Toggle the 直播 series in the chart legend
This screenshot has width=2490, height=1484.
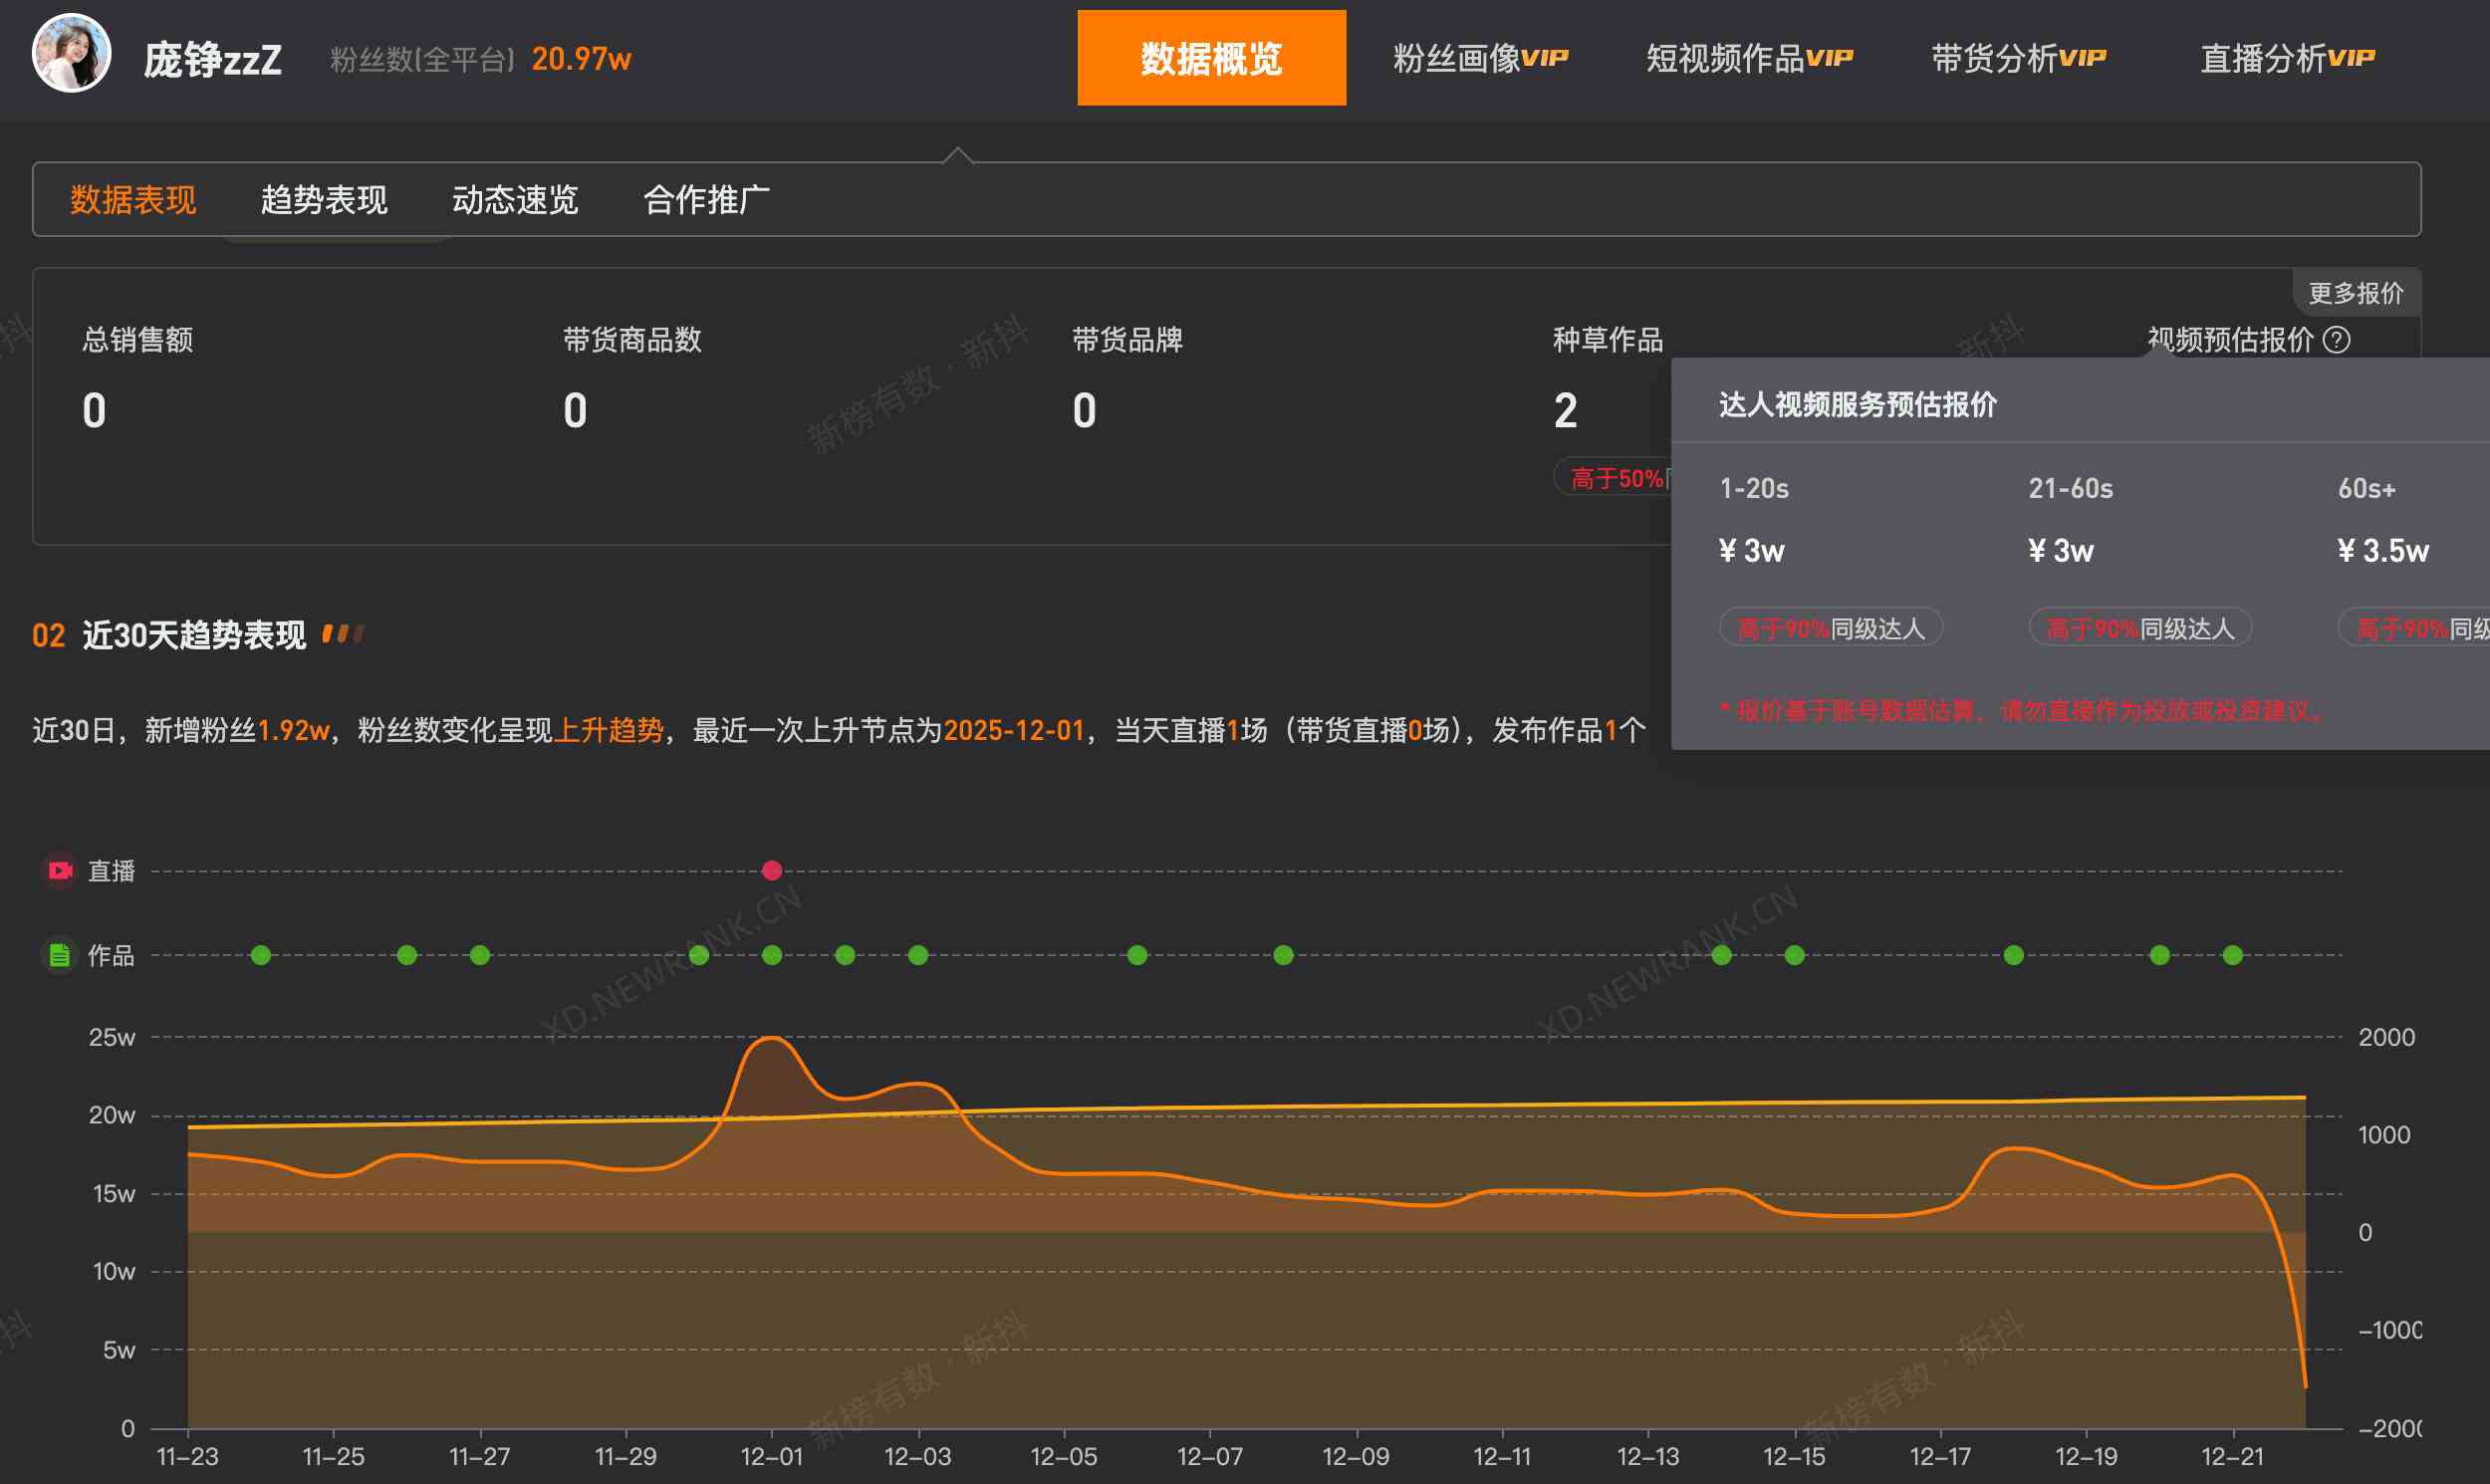(x=112, y=869)
